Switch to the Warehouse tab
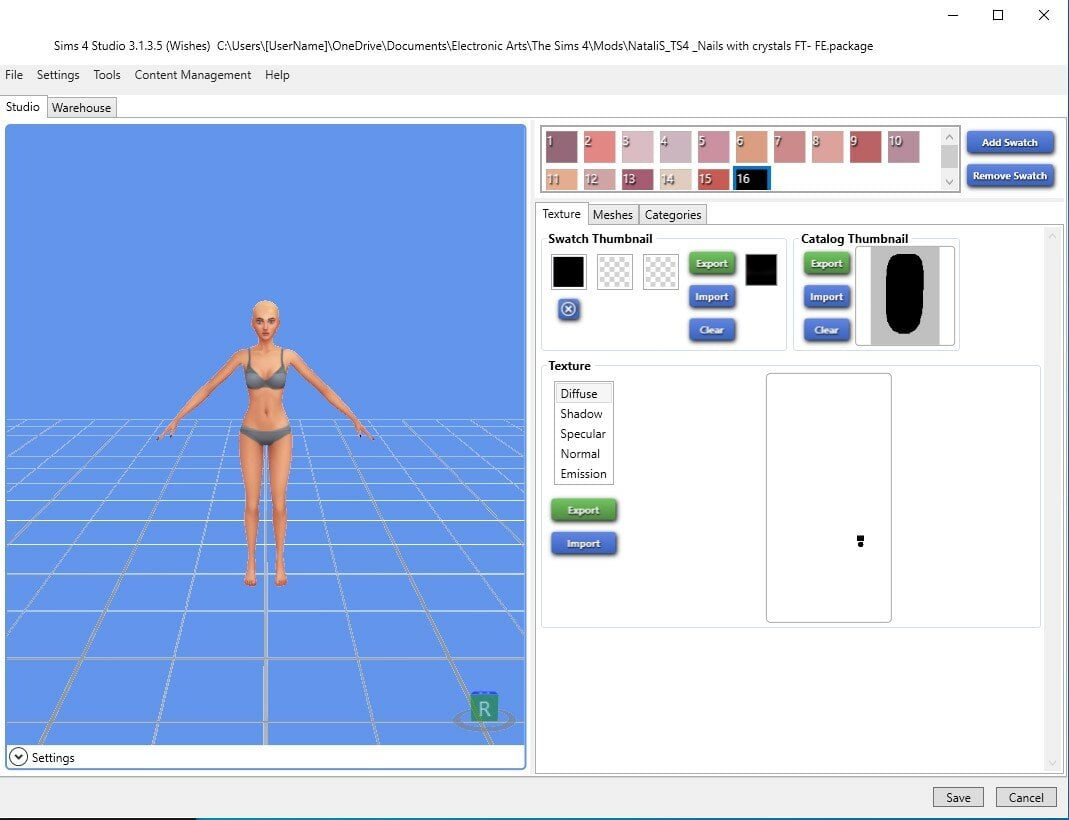Screen dimensions: 1069x820 (81, 108)
